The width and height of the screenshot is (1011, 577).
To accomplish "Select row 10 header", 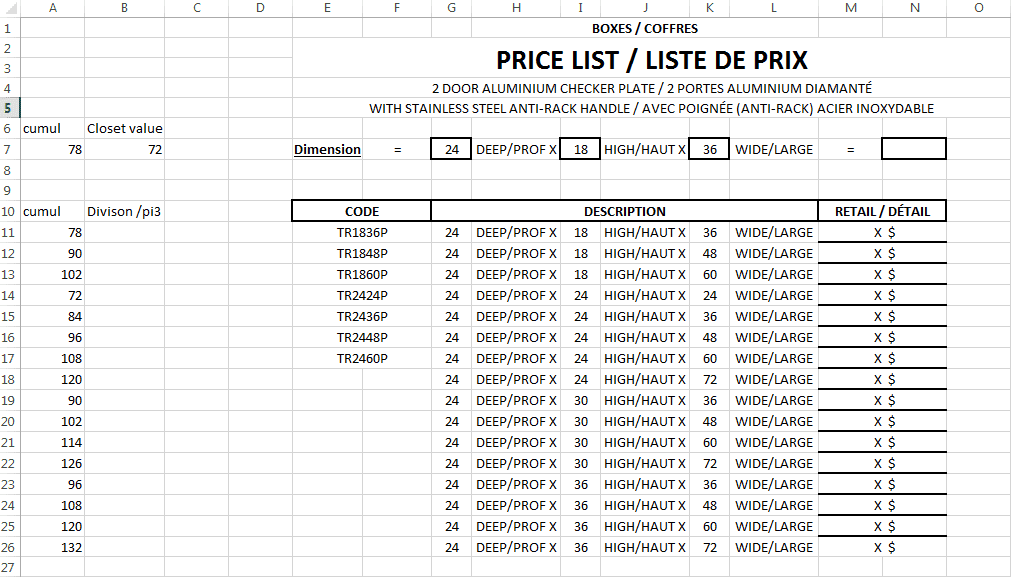I will (x=8, y=211).
